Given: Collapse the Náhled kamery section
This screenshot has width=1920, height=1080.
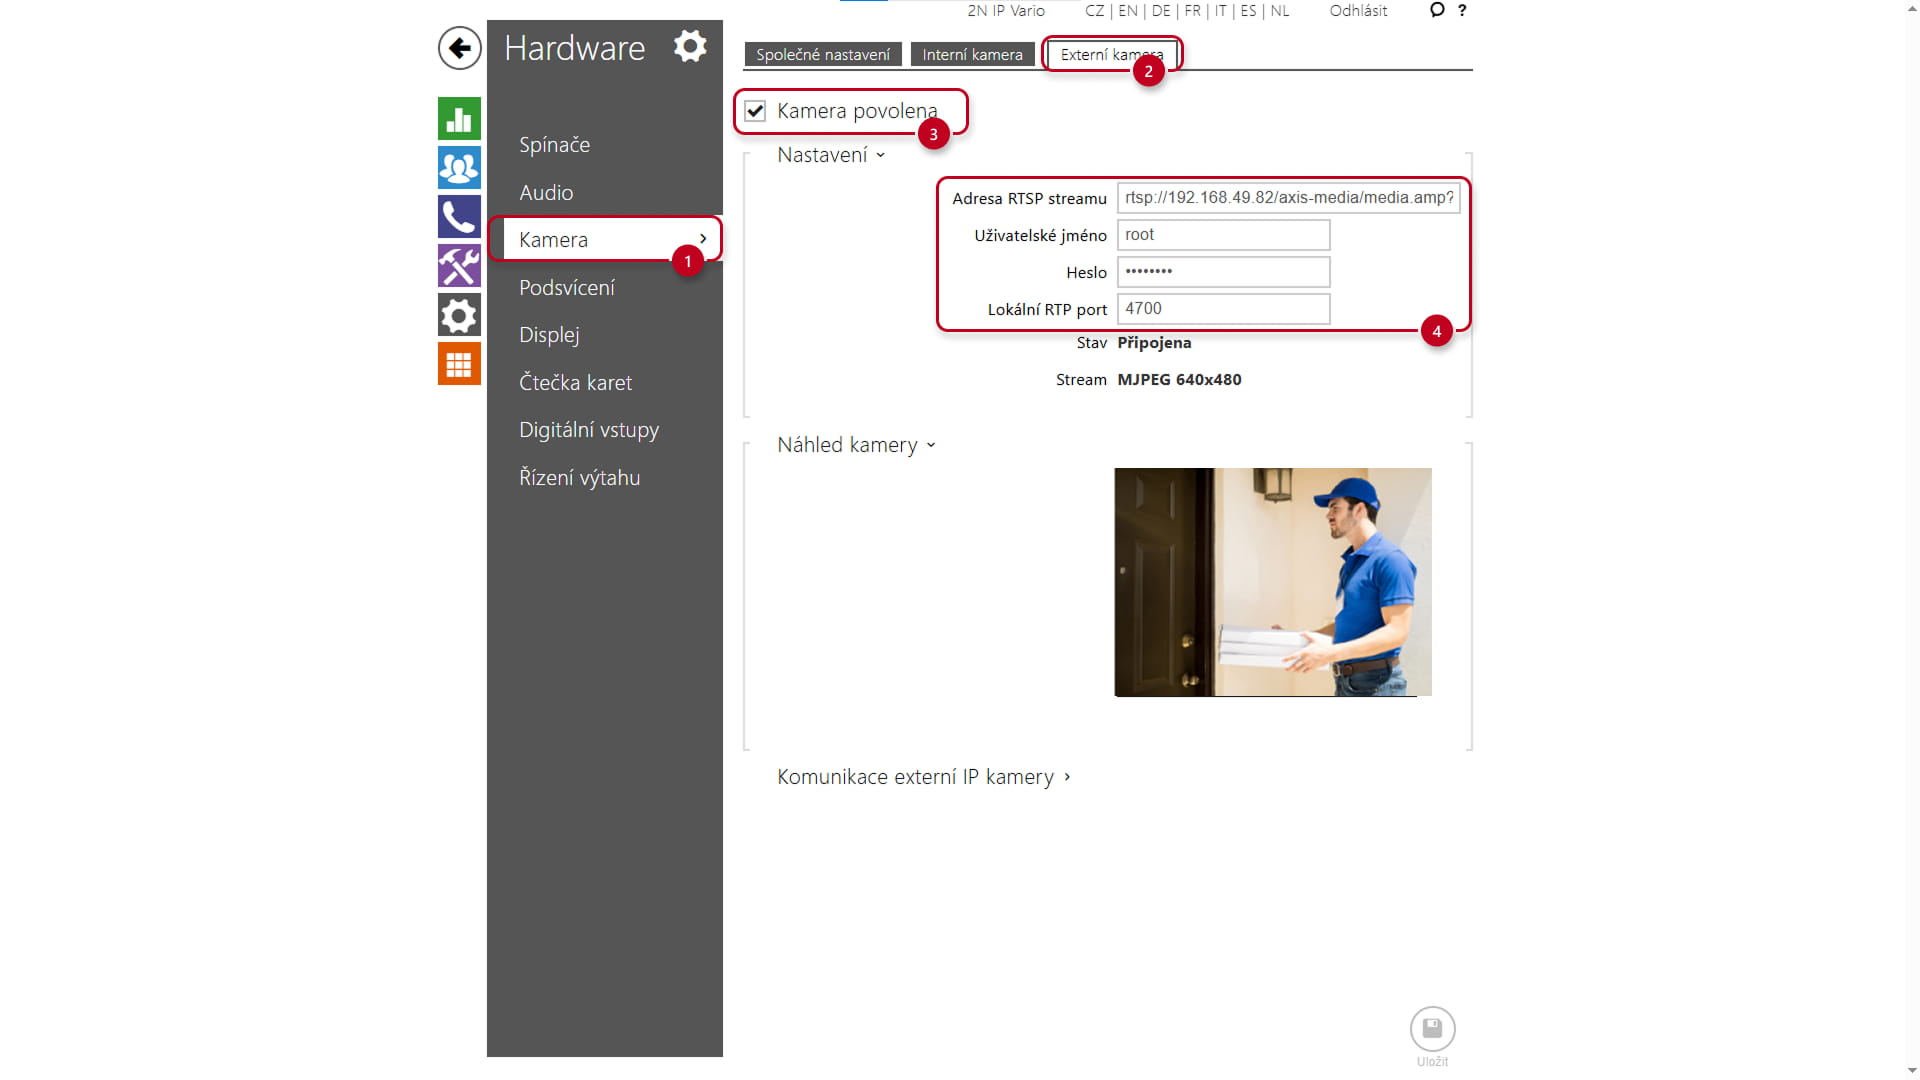Looking at the screenshot, I should [x=856, y=445].
